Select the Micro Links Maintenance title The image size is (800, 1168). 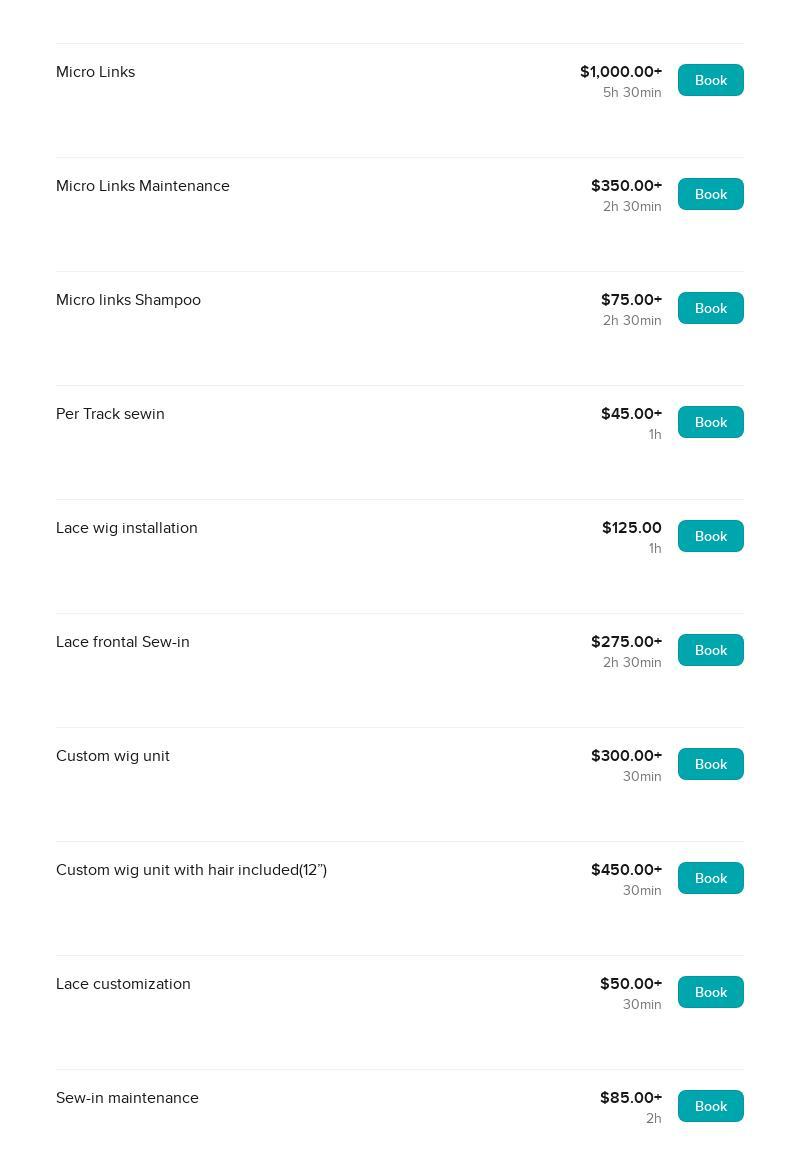pyautogui.click(x=143, y=186)
